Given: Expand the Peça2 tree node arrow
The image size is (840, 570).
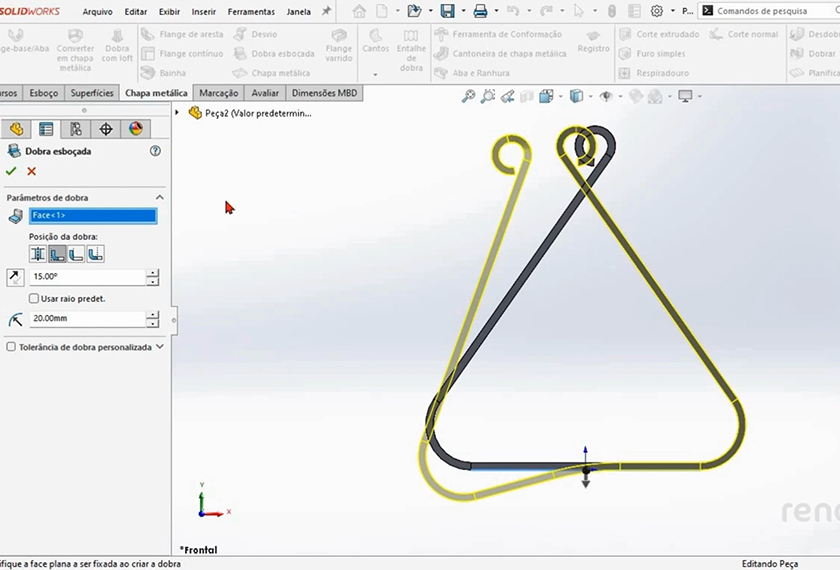Looking at the screenshot, I should tap(178, 113).
